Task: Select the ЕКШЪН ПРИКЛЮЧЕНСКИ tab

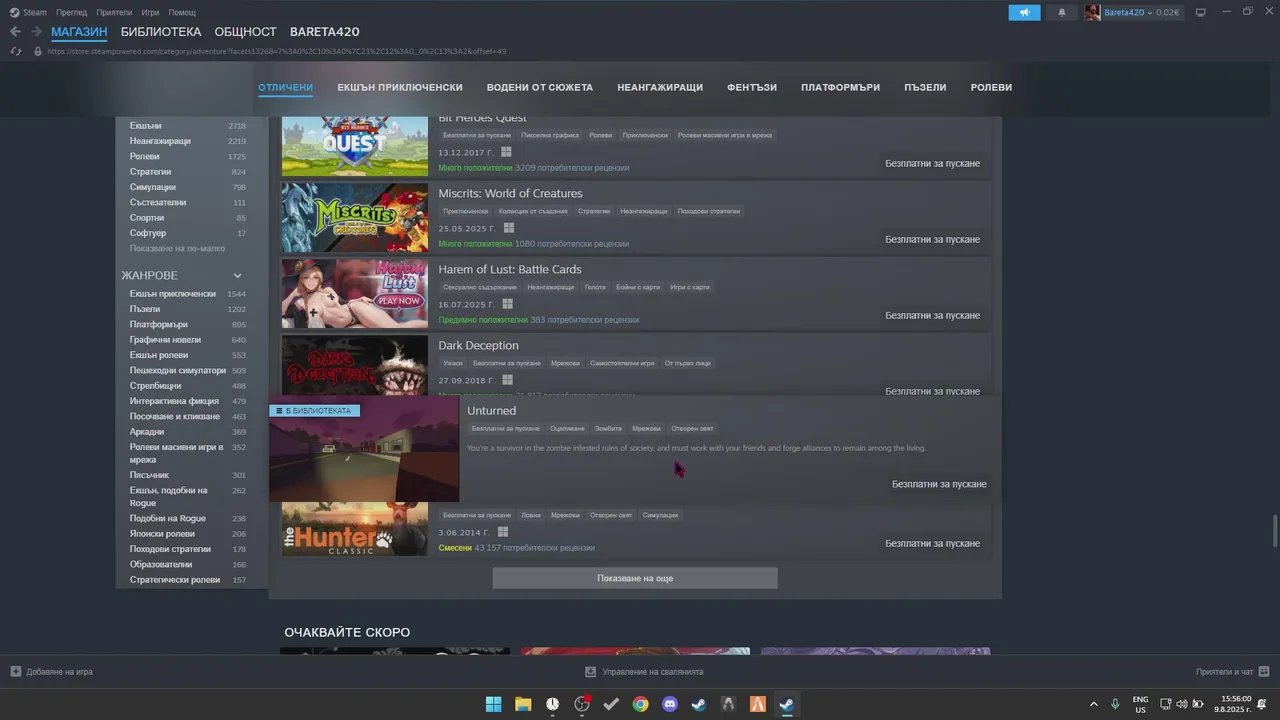Action: (x=400, y=87)
